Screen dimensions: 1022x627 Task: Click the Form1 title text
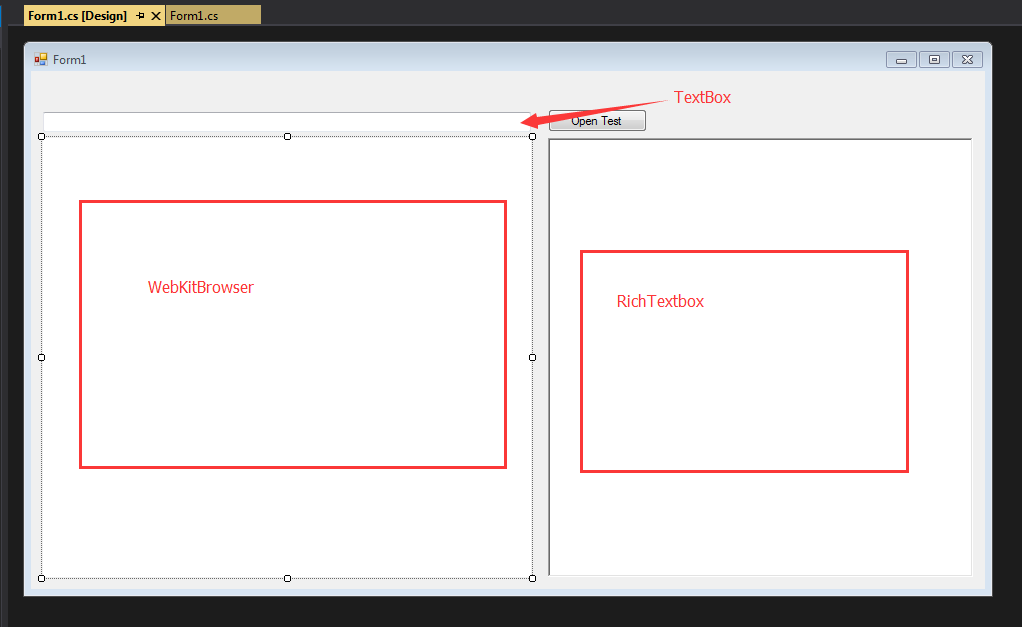(x=70, y=60)
